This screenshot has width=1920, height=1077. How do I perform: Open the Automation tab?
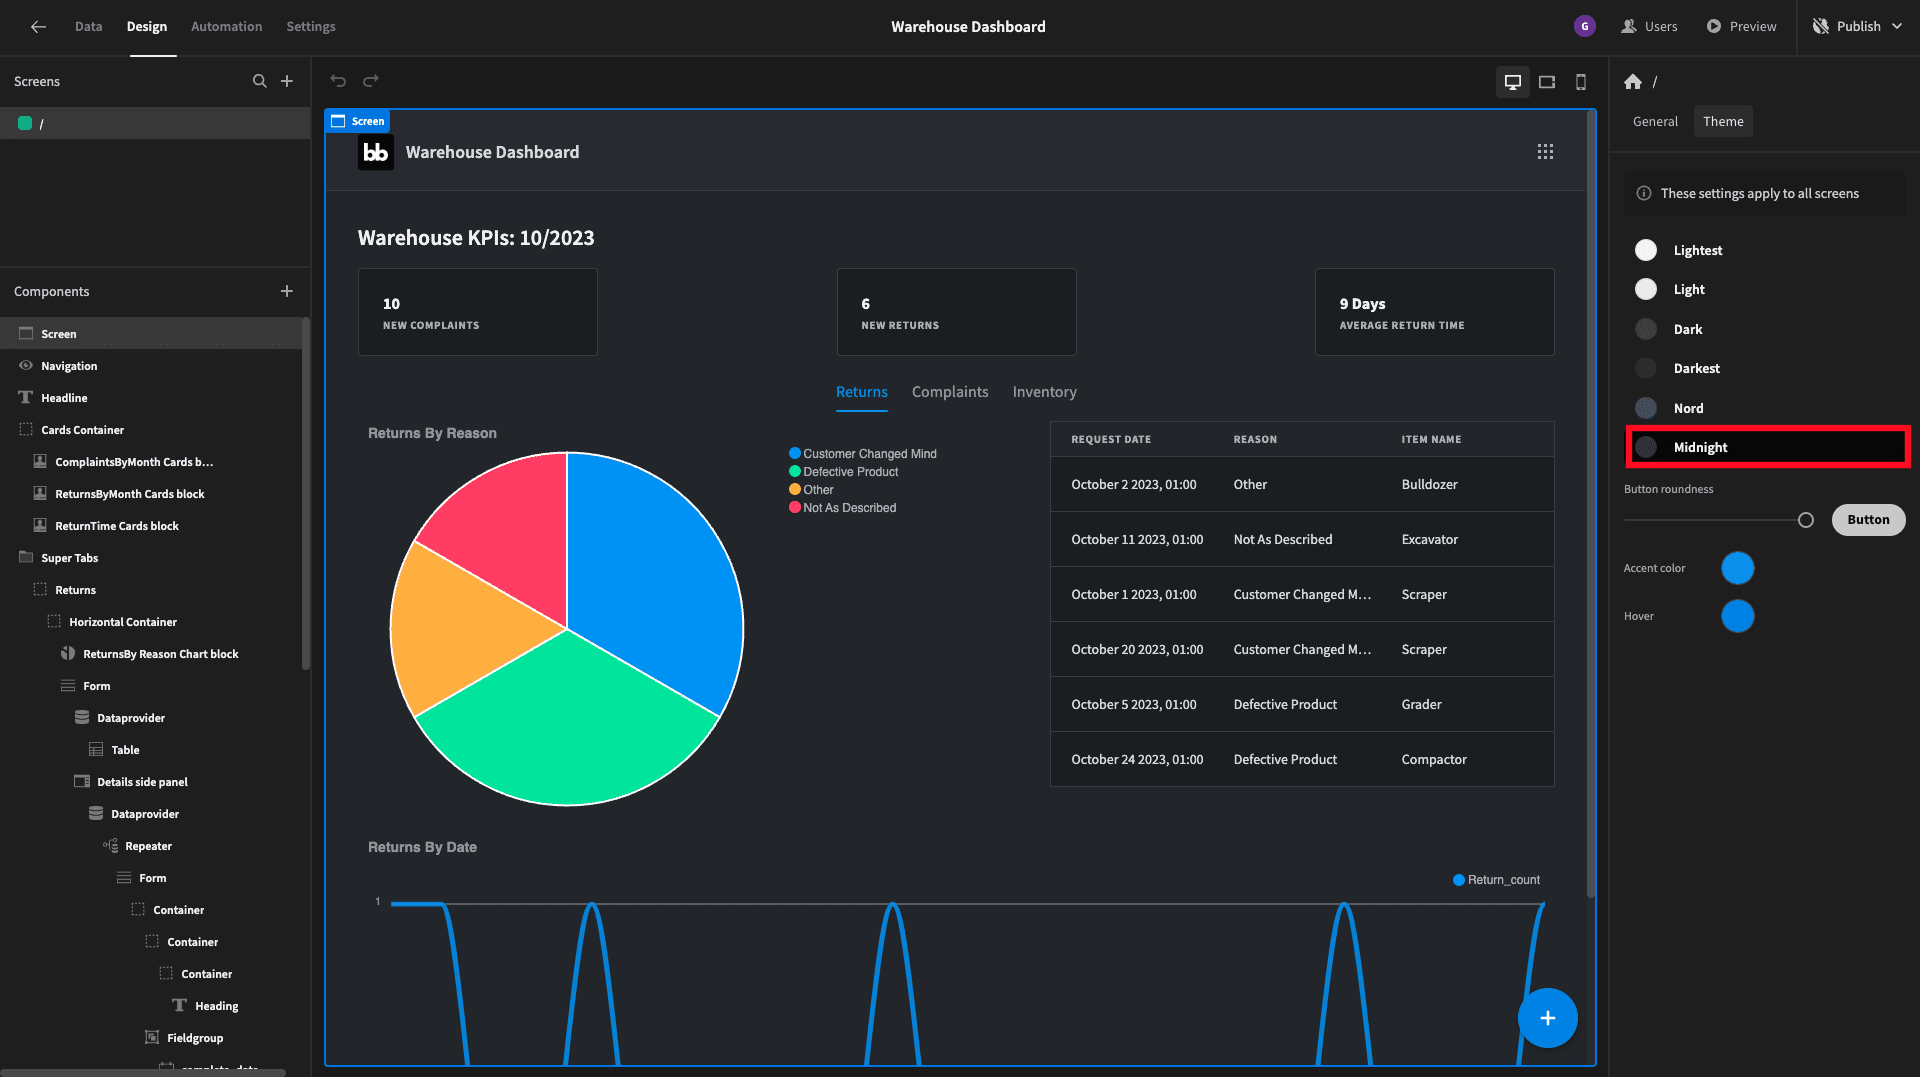click(x=226, y=27)
